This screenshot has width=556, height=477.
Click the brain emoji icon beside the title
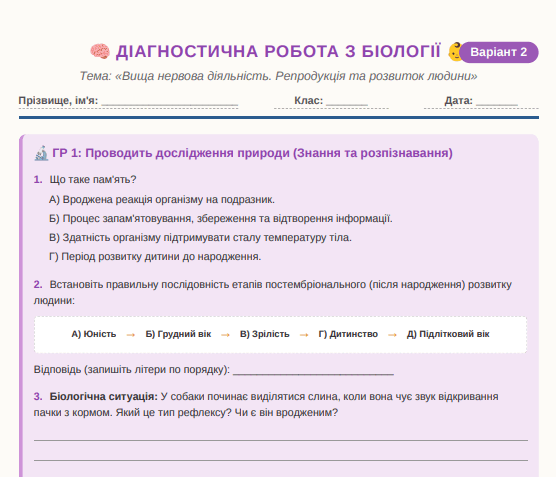tap(100, 51)
